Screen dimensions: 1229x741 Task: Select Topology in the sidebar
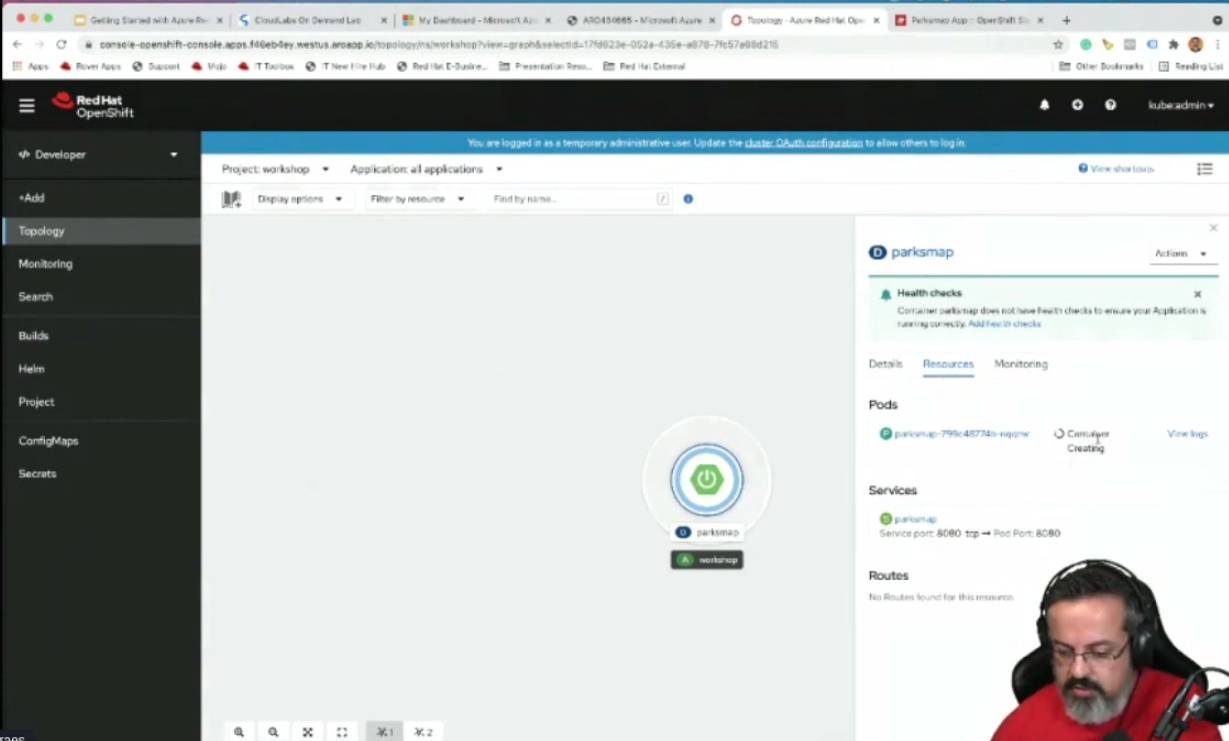click(100, 231)
